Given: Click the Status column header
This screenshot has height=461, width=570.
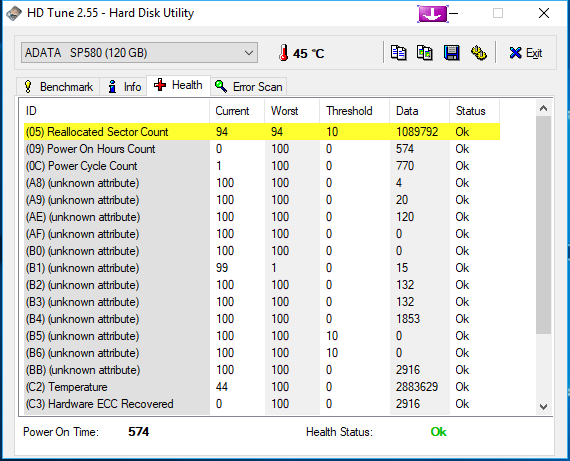Looking at the screenshot, I should 475,111.
